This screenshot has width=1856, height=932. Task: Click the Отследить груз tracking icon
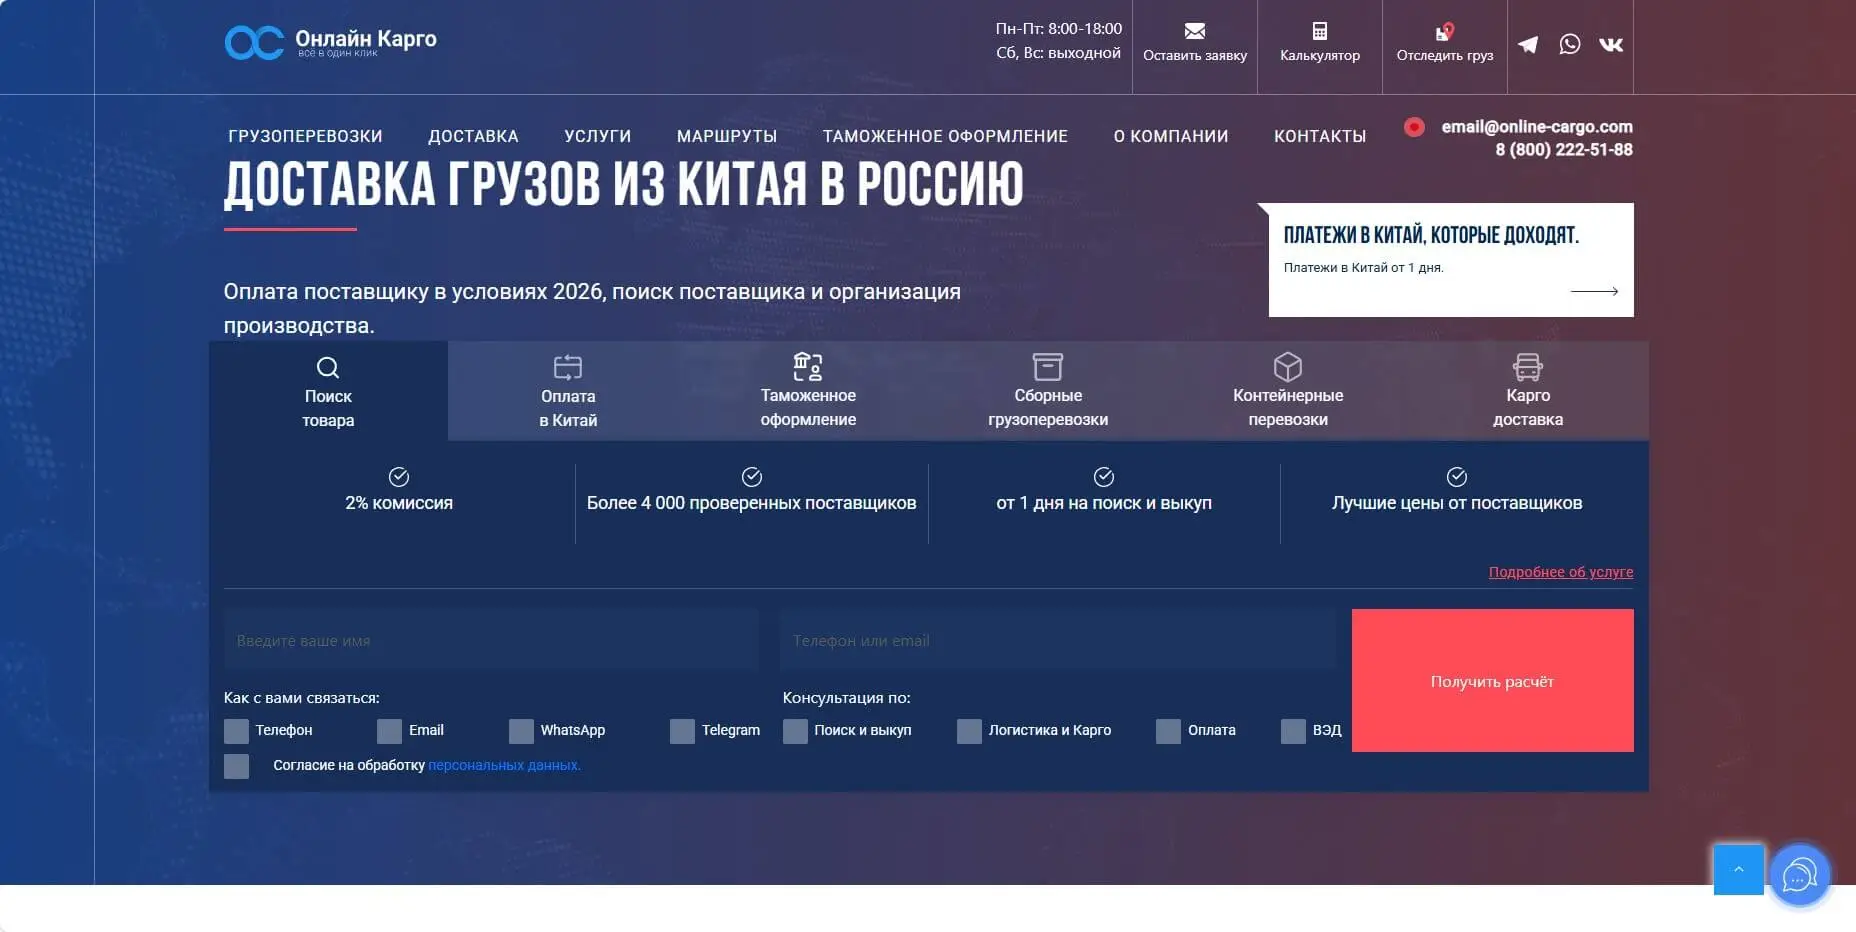[x=1444, y=32]
